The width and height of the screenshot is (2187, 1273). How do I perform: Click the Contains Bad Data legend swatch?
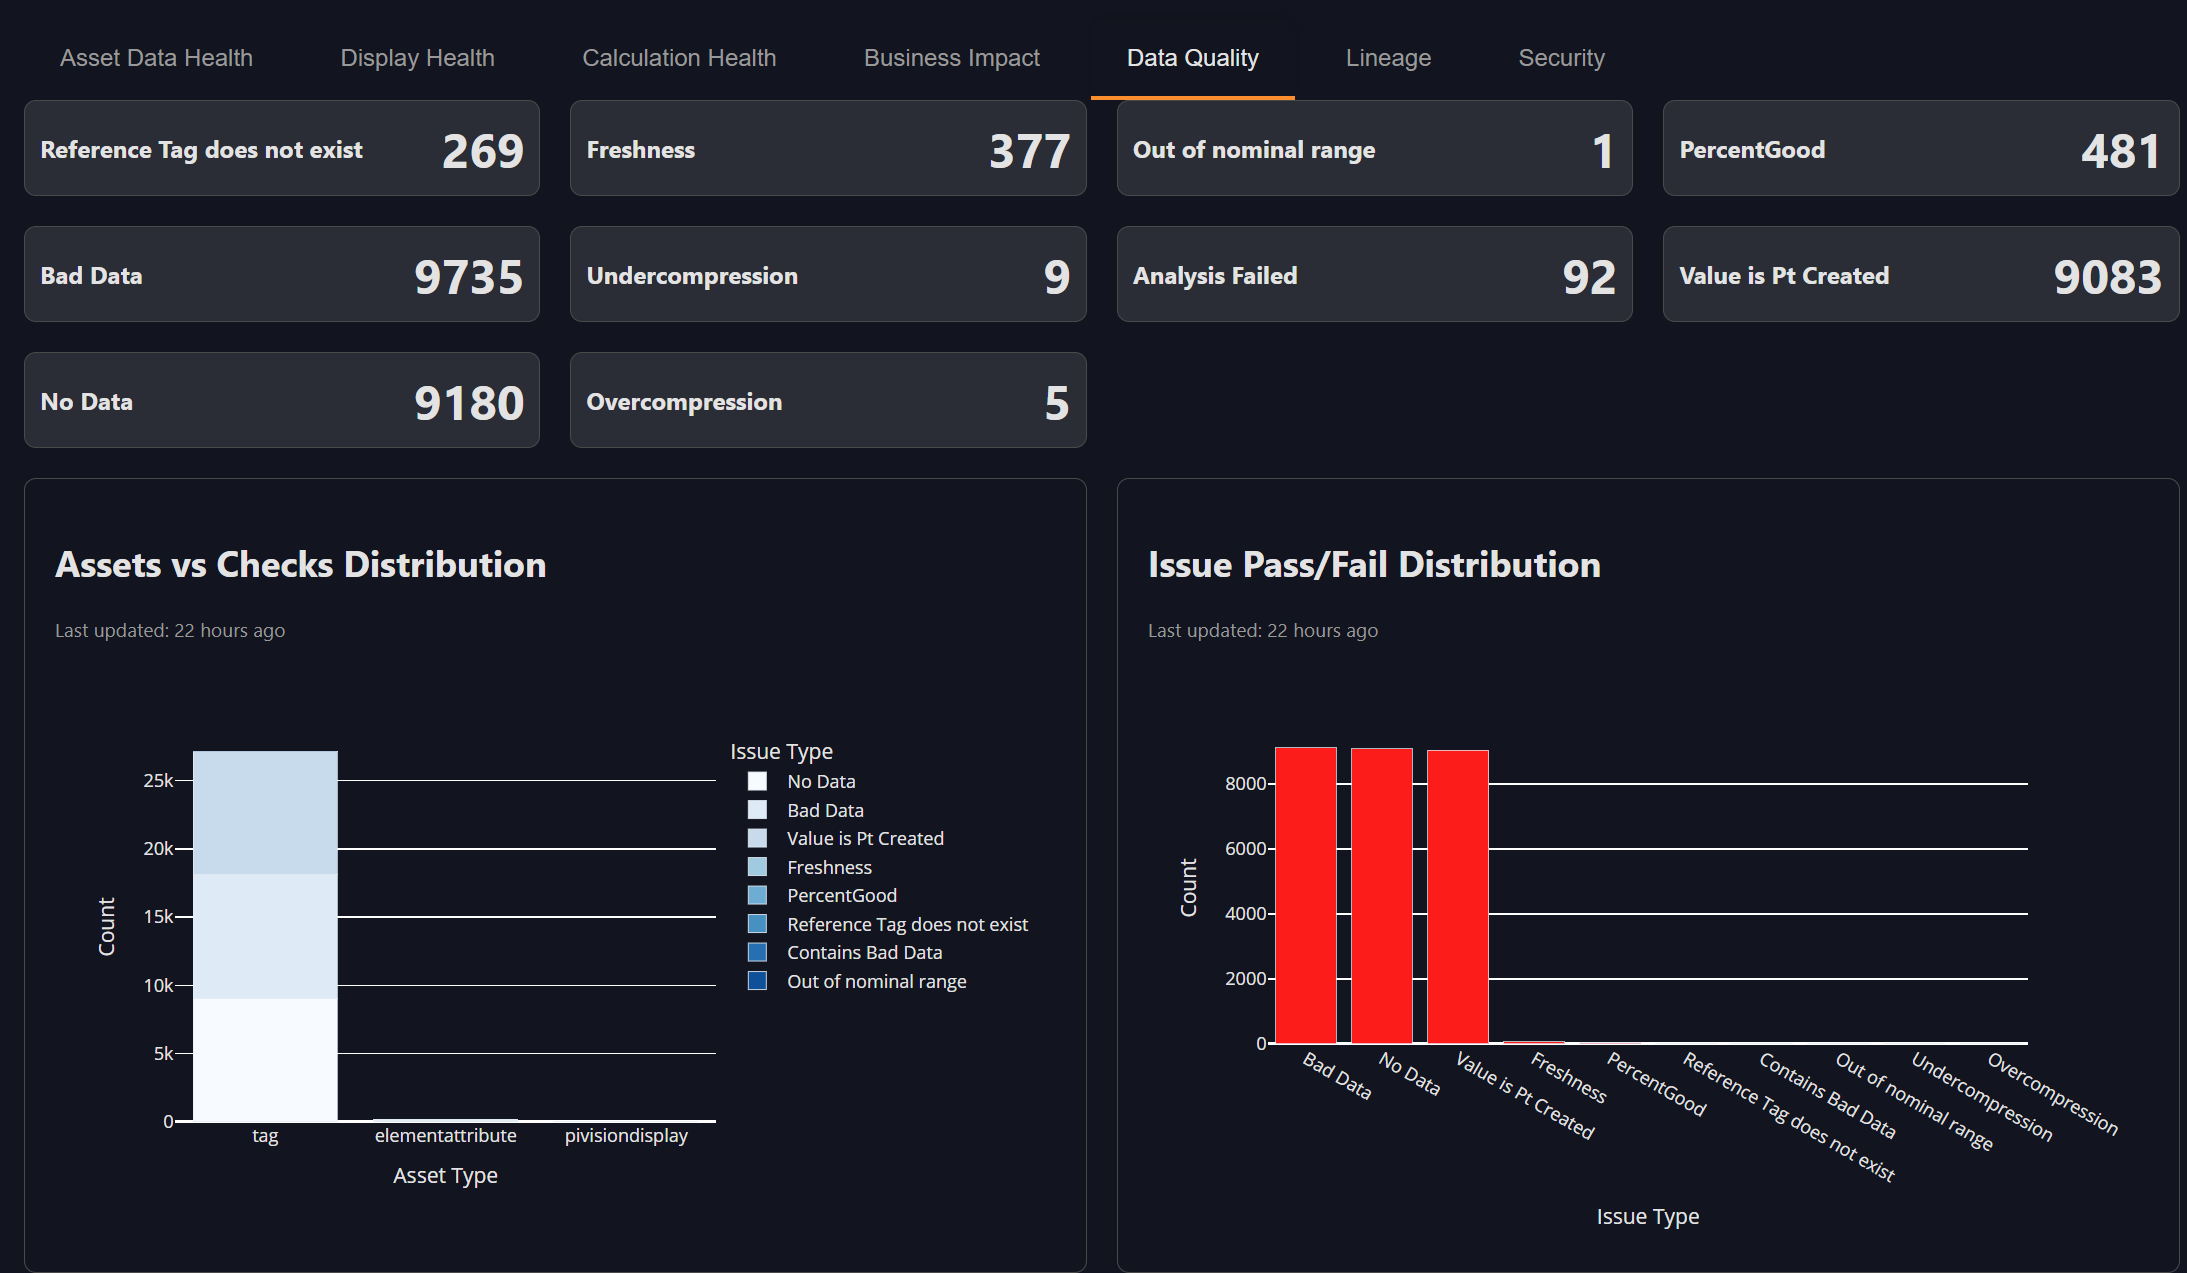pos(757,952)
